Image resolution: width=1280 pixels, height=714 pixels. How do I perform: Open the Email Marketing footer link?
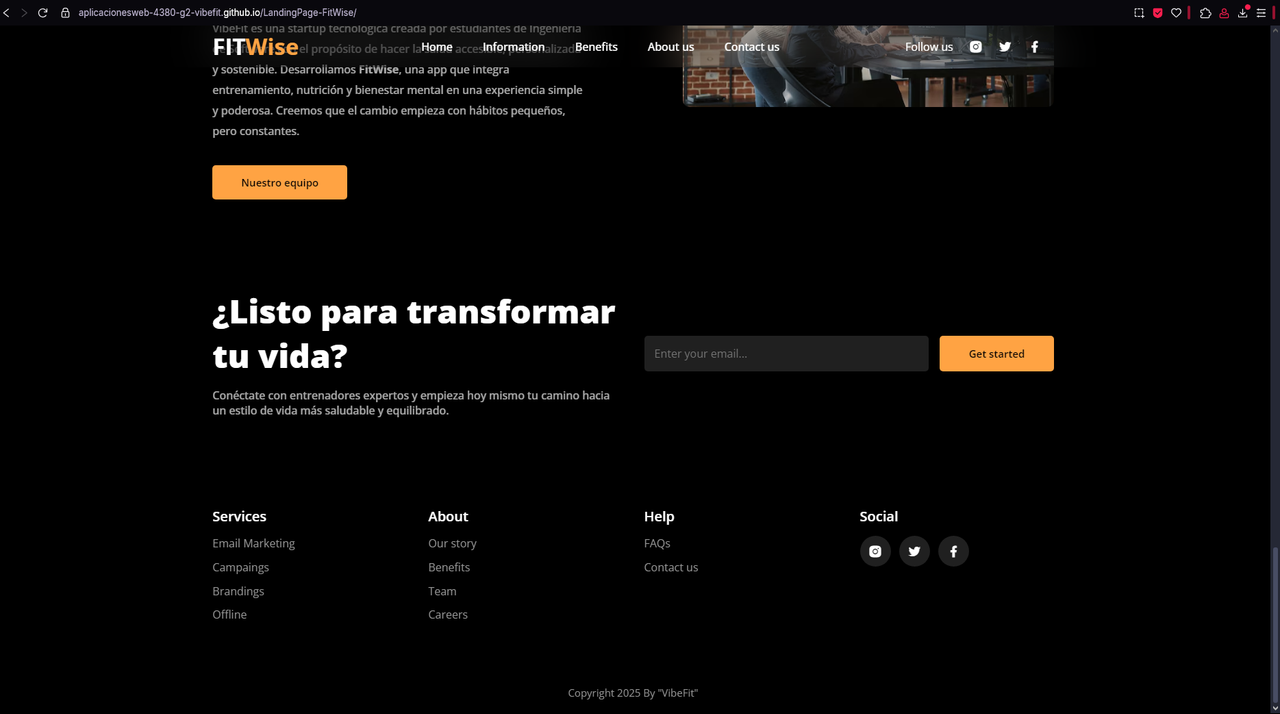[x=254, y=544]
